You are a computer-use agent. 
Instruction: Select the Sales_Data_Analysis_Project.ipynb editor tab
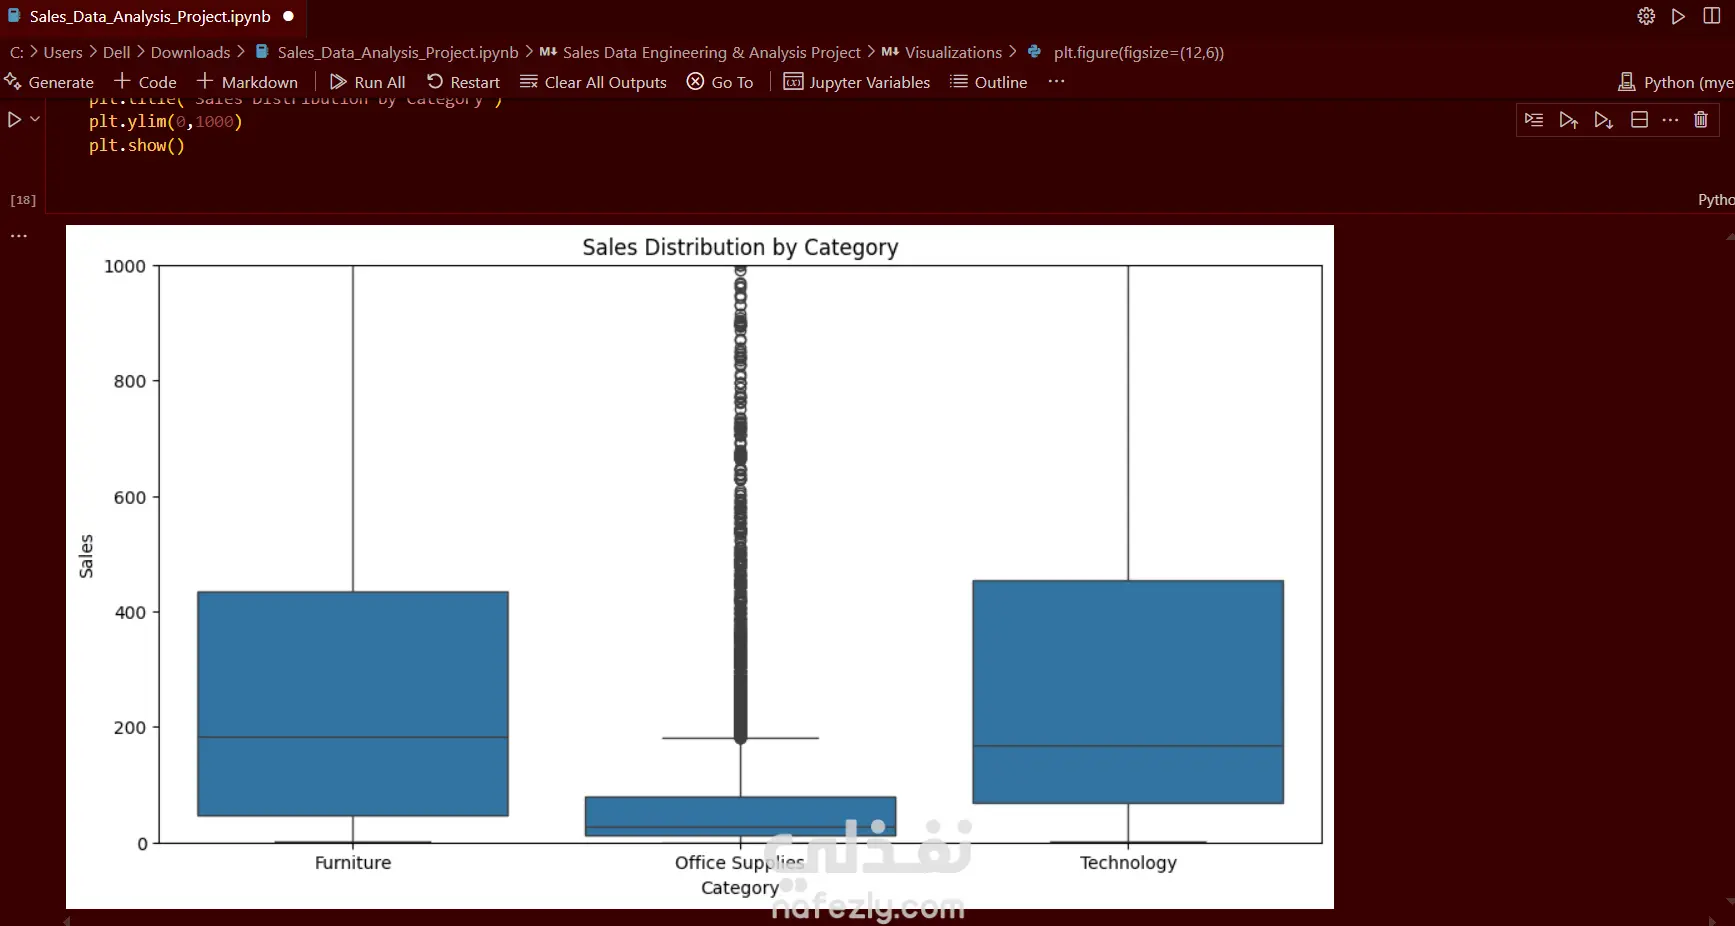tap(150, 16)
